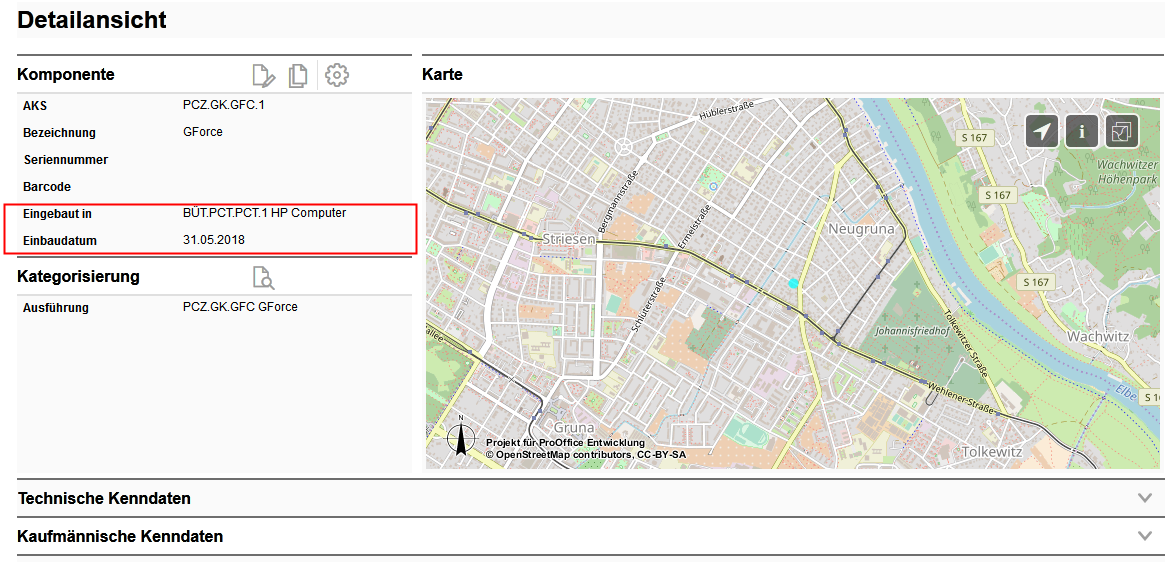Screen dimensions: 1168x562
Task: Click the map navigation arrow button
Action: 1042,131
